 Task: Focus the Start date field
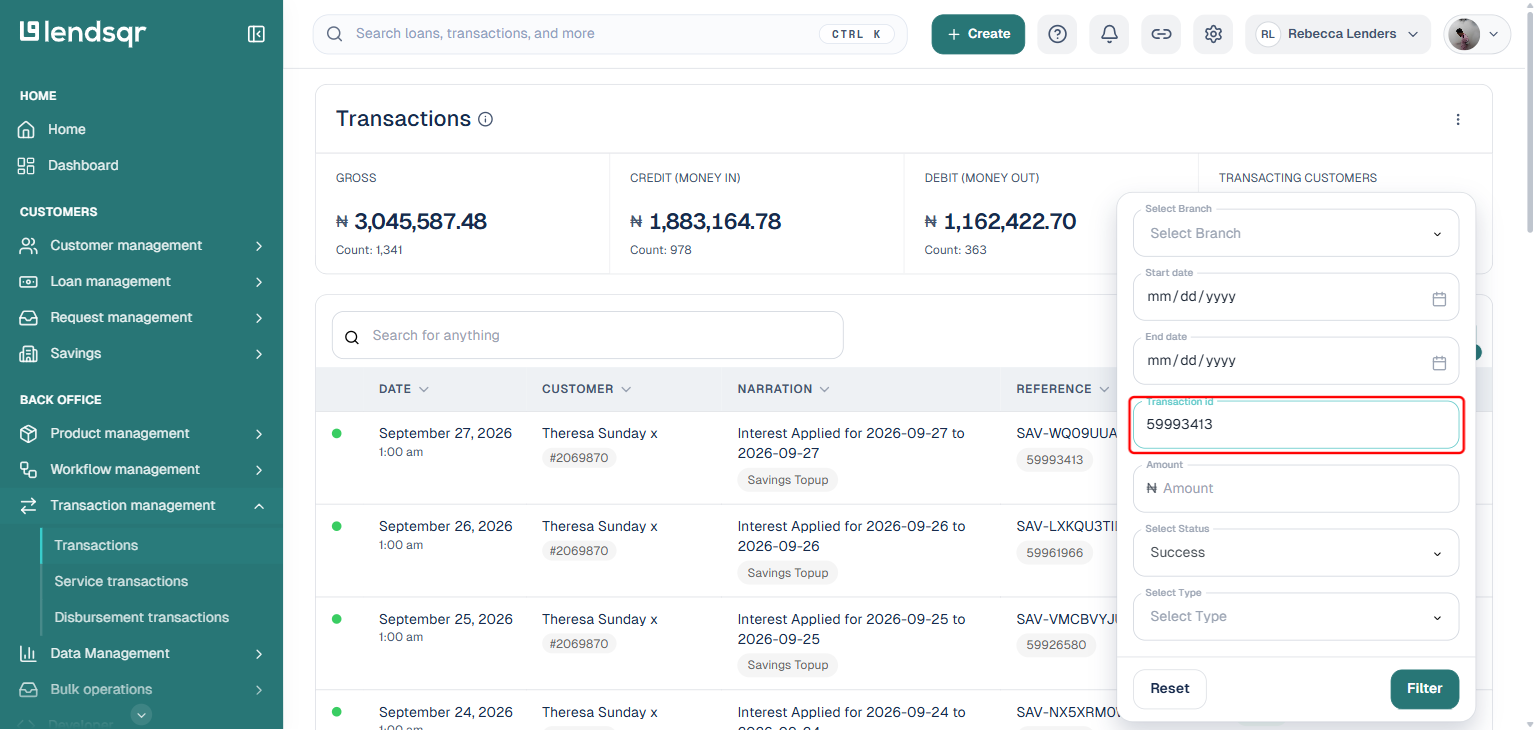click(1296, 297)
